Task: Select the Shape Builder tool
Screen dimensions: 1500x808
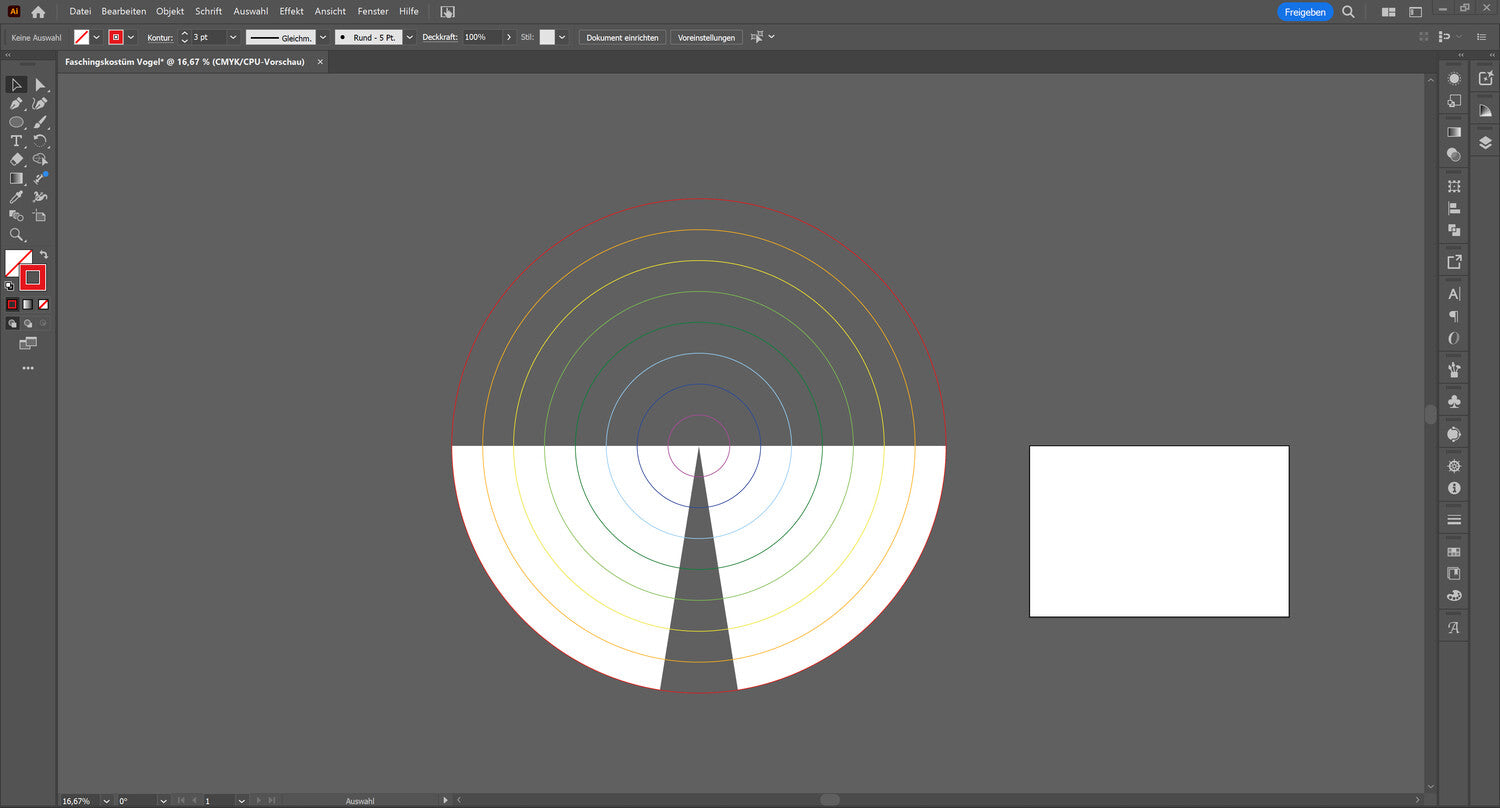Action: 40,159
